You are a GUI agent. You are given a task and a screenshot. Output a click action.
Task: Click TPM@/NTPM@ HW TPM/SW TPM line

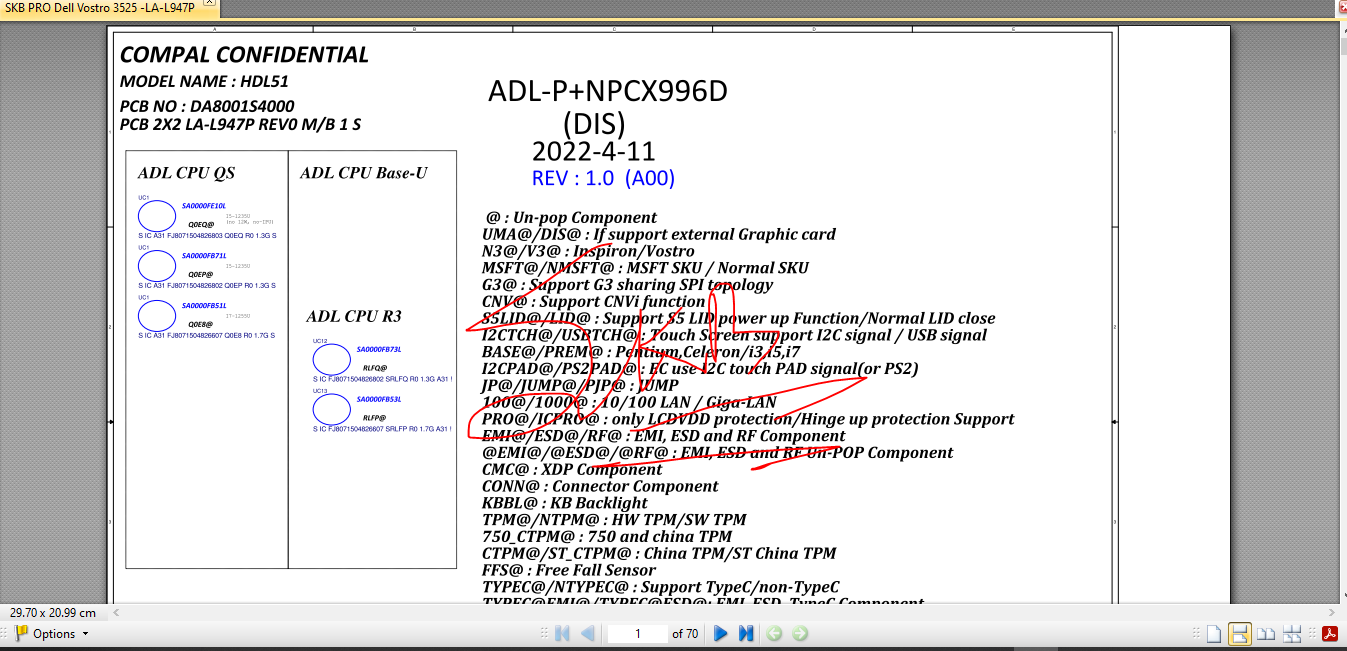614,520
